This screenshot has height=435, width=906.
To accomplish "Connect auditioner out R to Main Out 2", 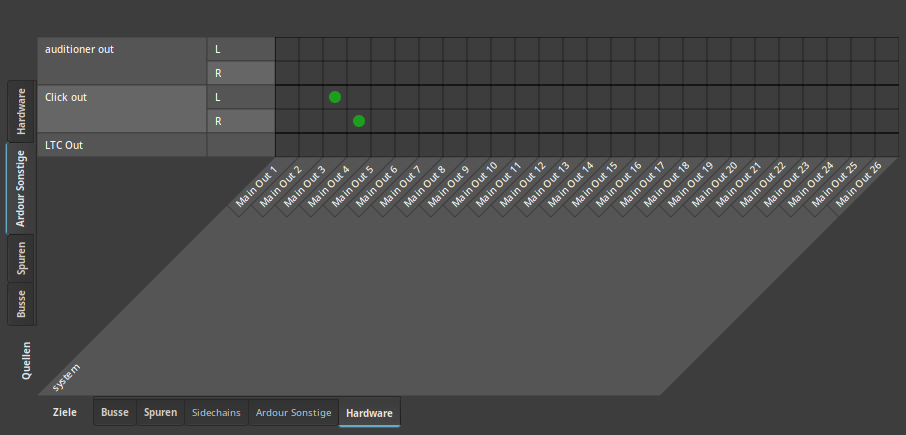I will [x=311, y=73].
